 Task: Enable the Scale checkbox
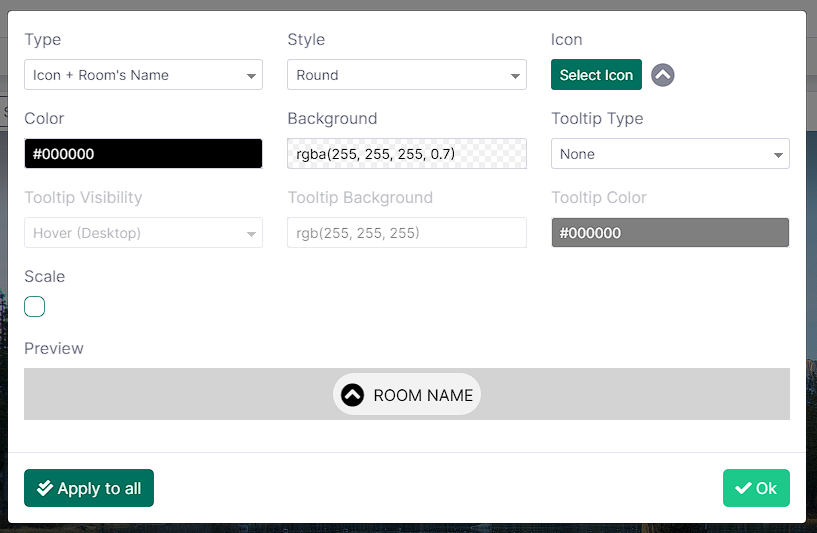tap(35, 306)
